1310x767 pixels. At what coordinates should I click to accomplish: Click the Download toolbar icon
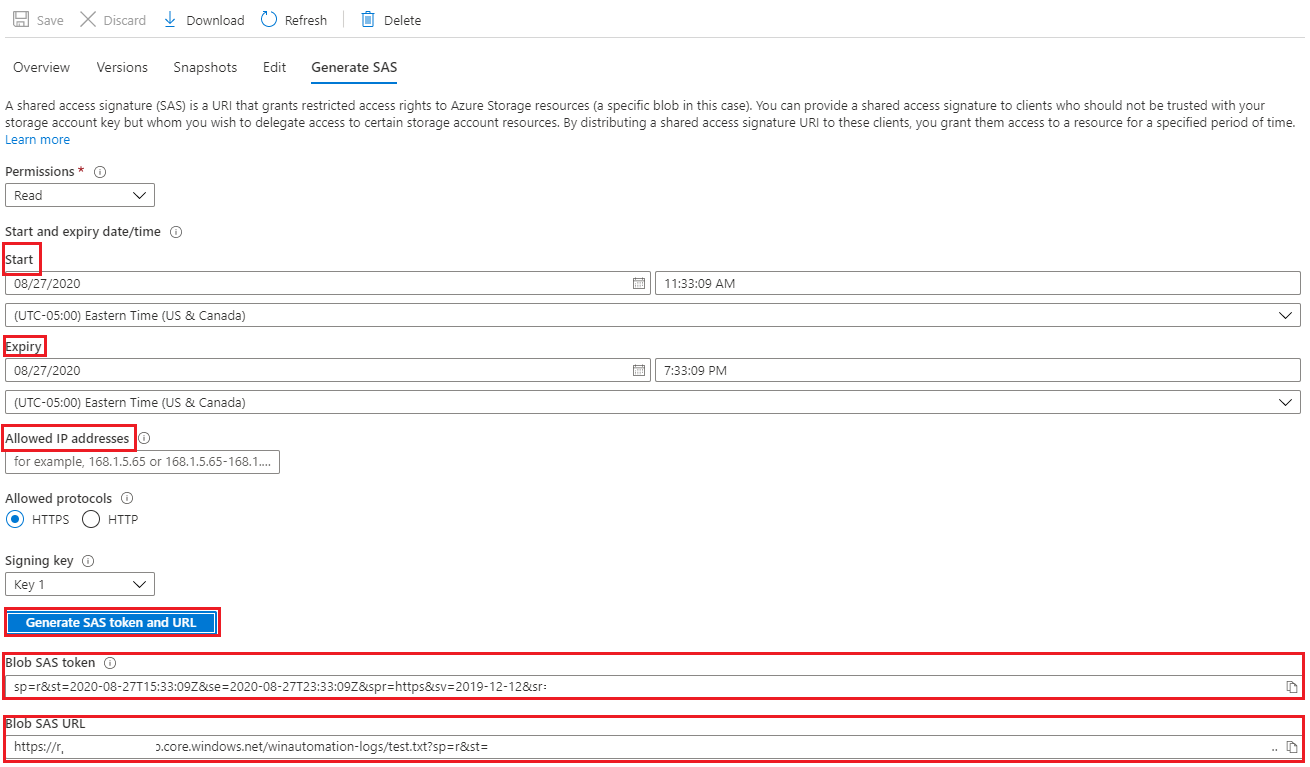tap(170, 20)
